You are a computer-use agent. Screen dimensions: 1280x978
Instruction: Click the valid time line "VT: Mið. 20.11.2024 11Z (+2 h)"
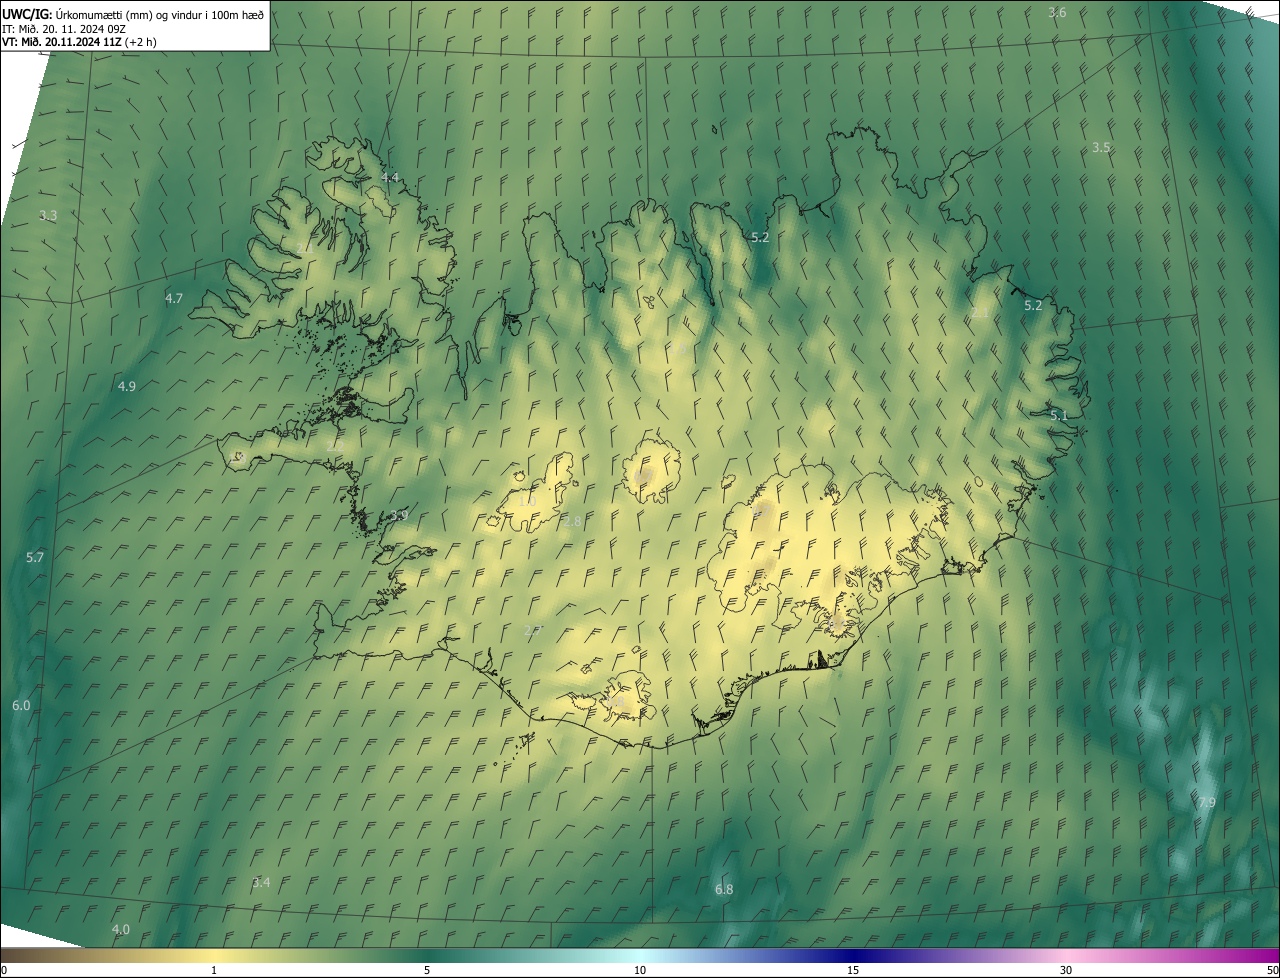click(79, 42)
